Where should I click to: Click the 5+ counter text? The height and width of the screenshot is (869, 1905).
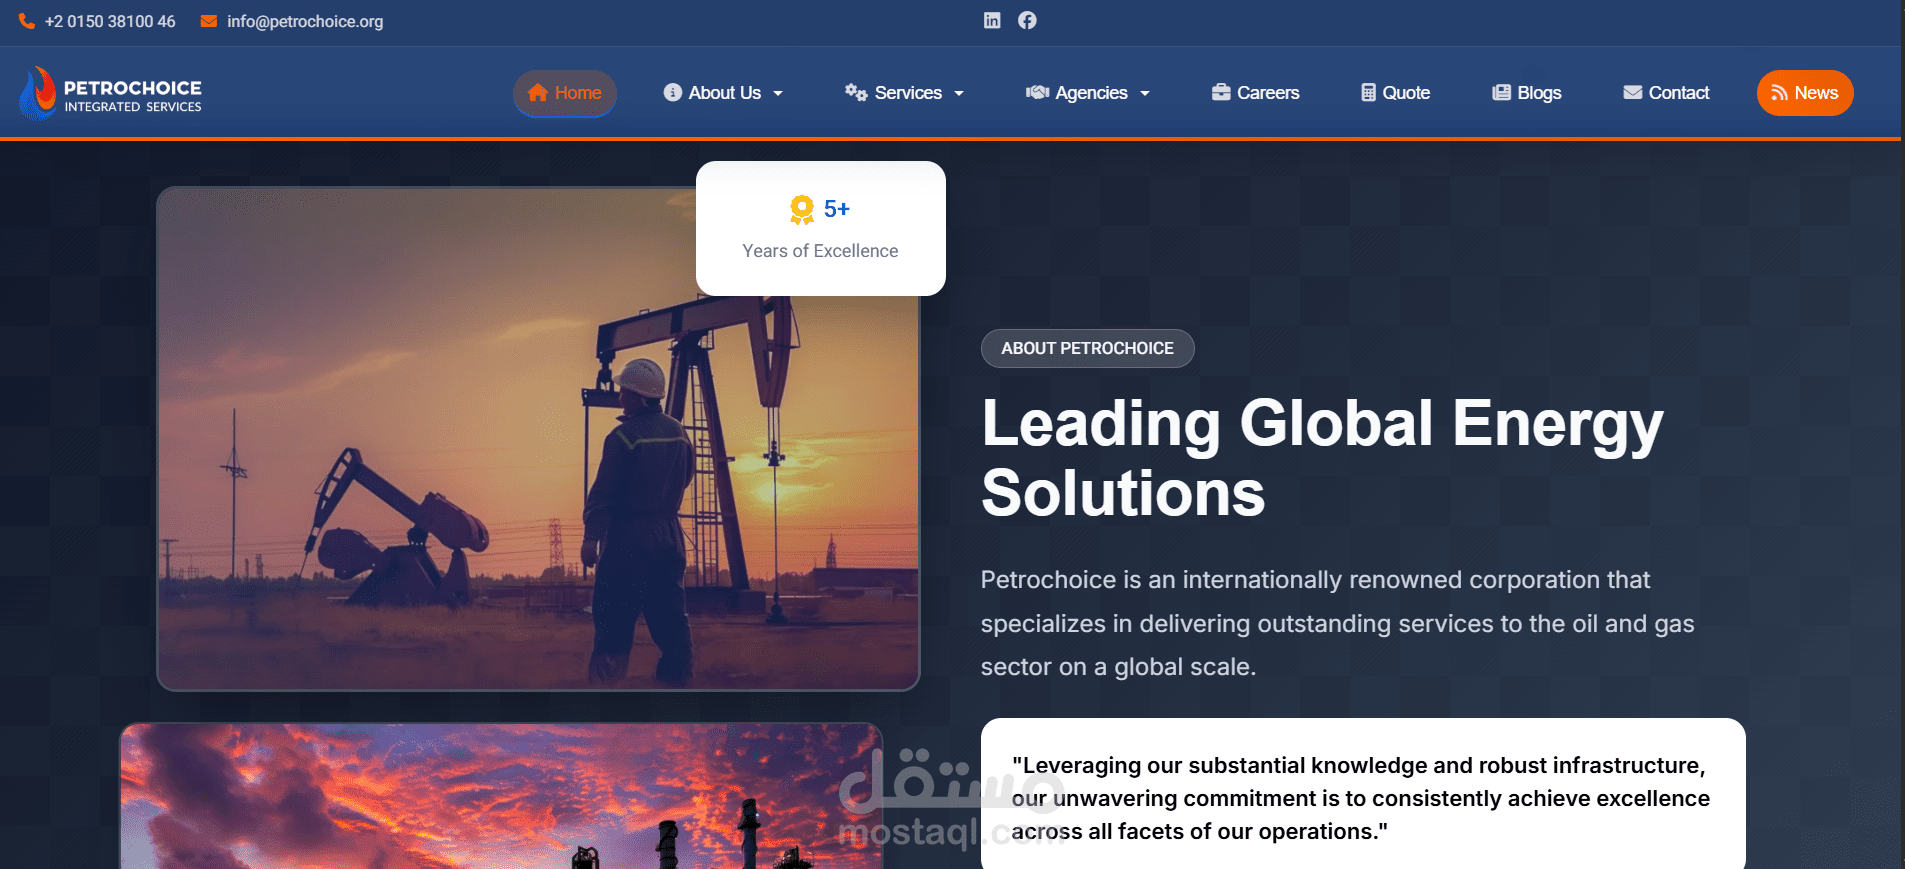coord(837,209)
